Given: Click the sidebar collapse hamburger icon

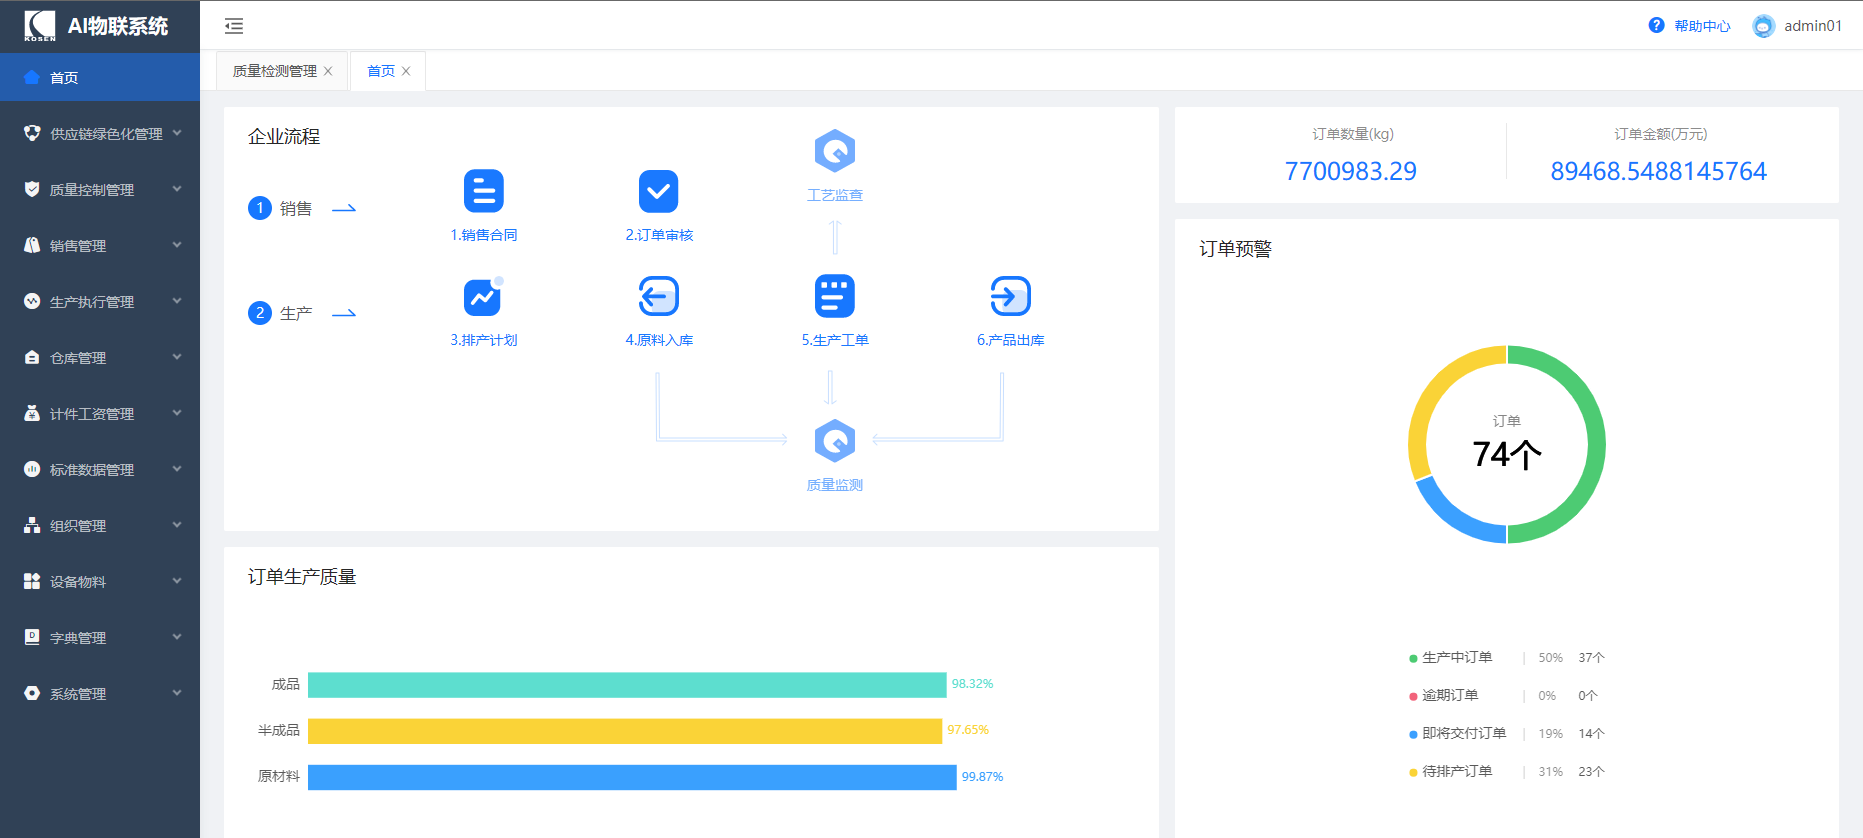Looking at the screenshot, I should click(x=234, y=26).
